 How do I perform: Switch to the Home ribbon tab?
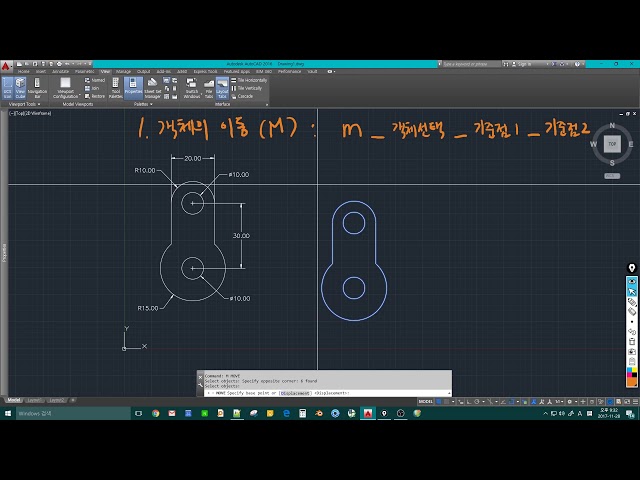click(23, 71)
